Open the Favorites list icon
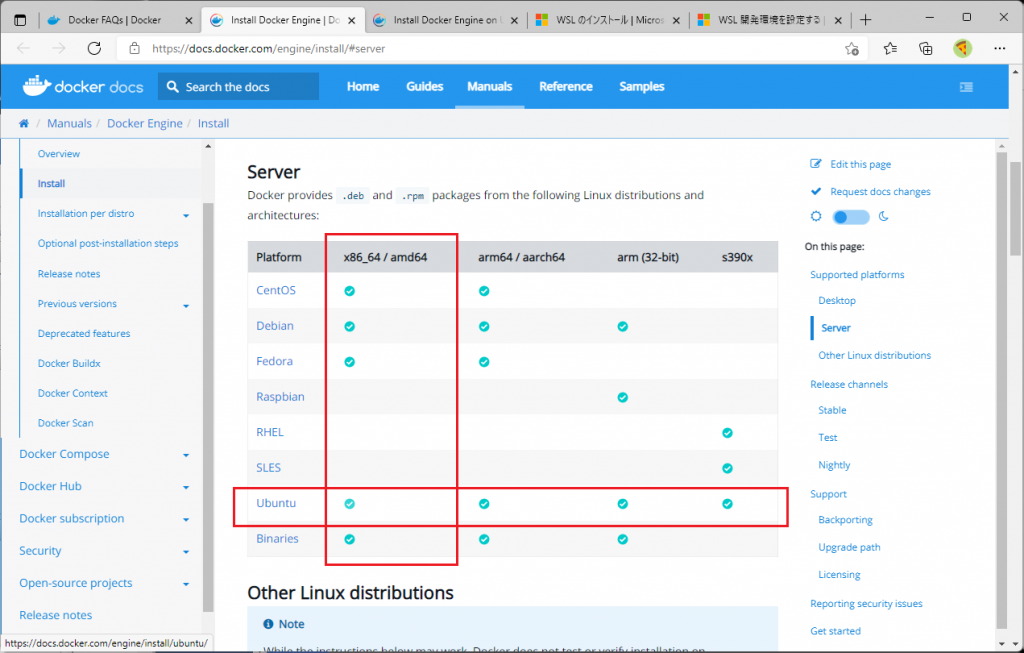This screenshot has width=1024, height=653. click(x=890, y=48)
